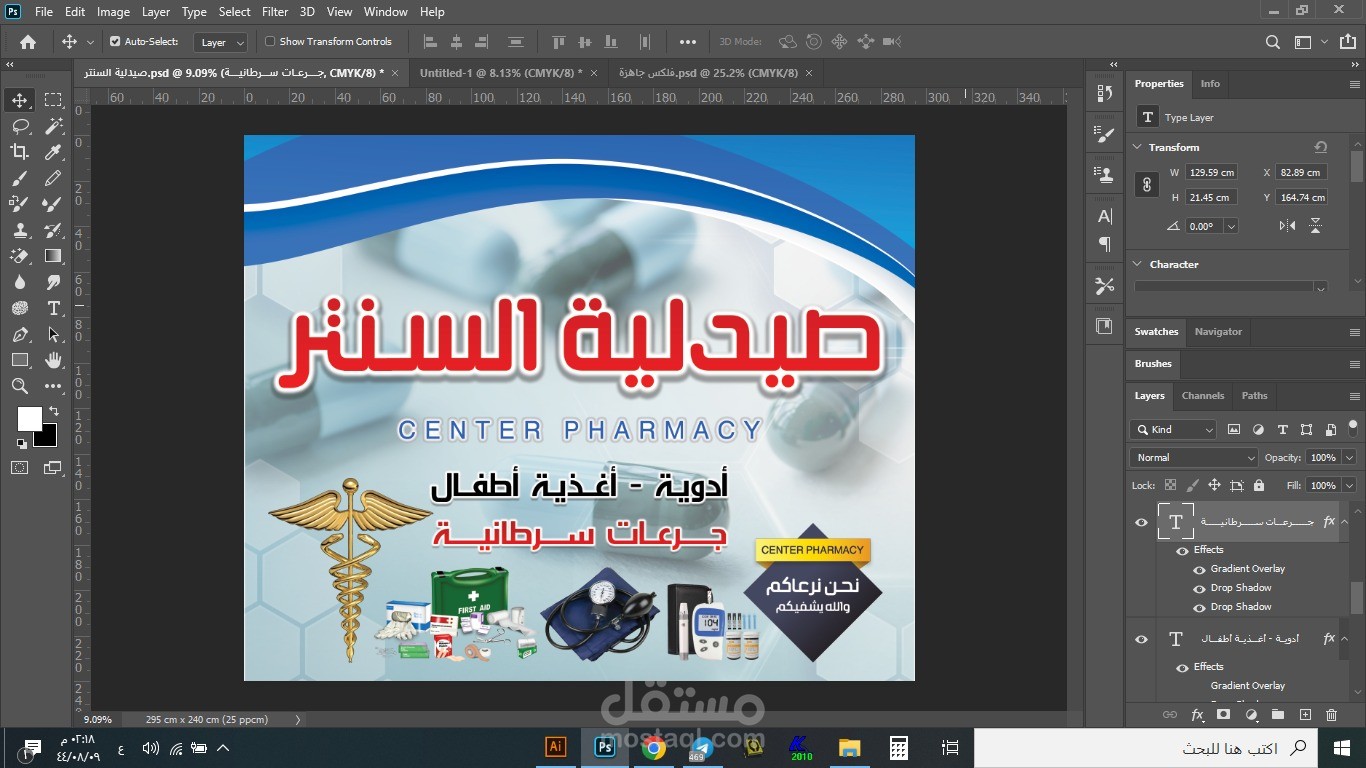Select the Gradient tool

pyautogui.click(x=53, y=256)
